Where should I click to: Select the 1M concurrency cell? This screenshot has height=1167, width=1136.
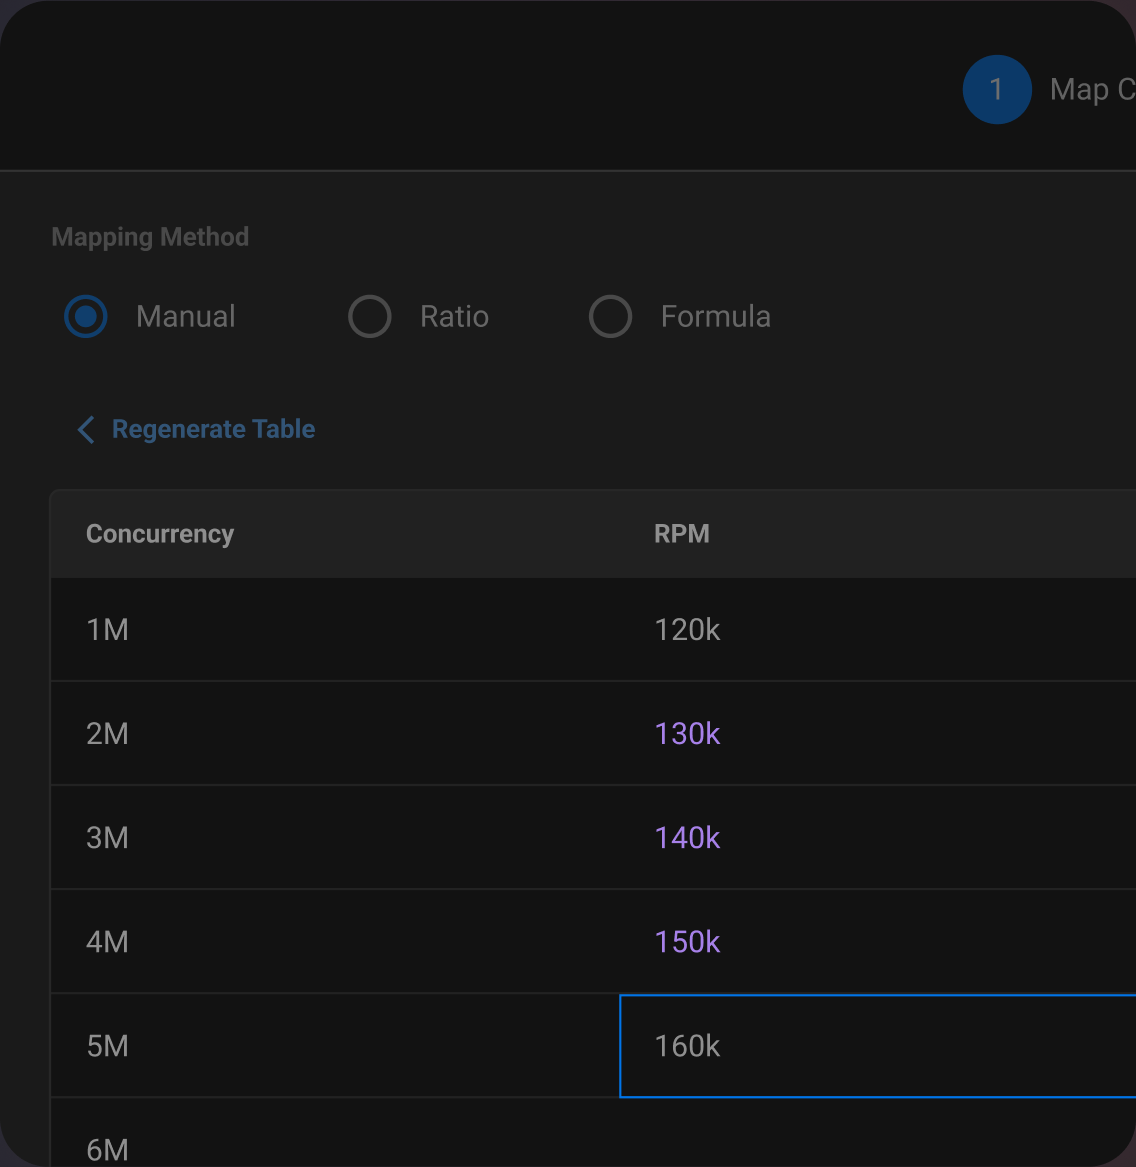107,629
